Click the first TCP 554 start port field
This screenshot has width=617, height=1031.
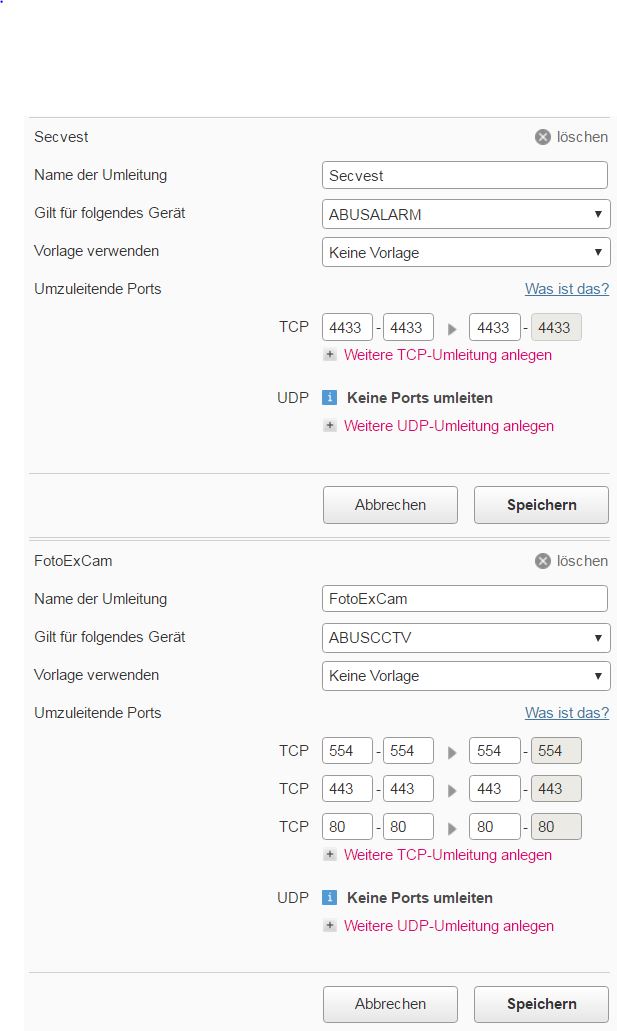[x=347, y=751]
